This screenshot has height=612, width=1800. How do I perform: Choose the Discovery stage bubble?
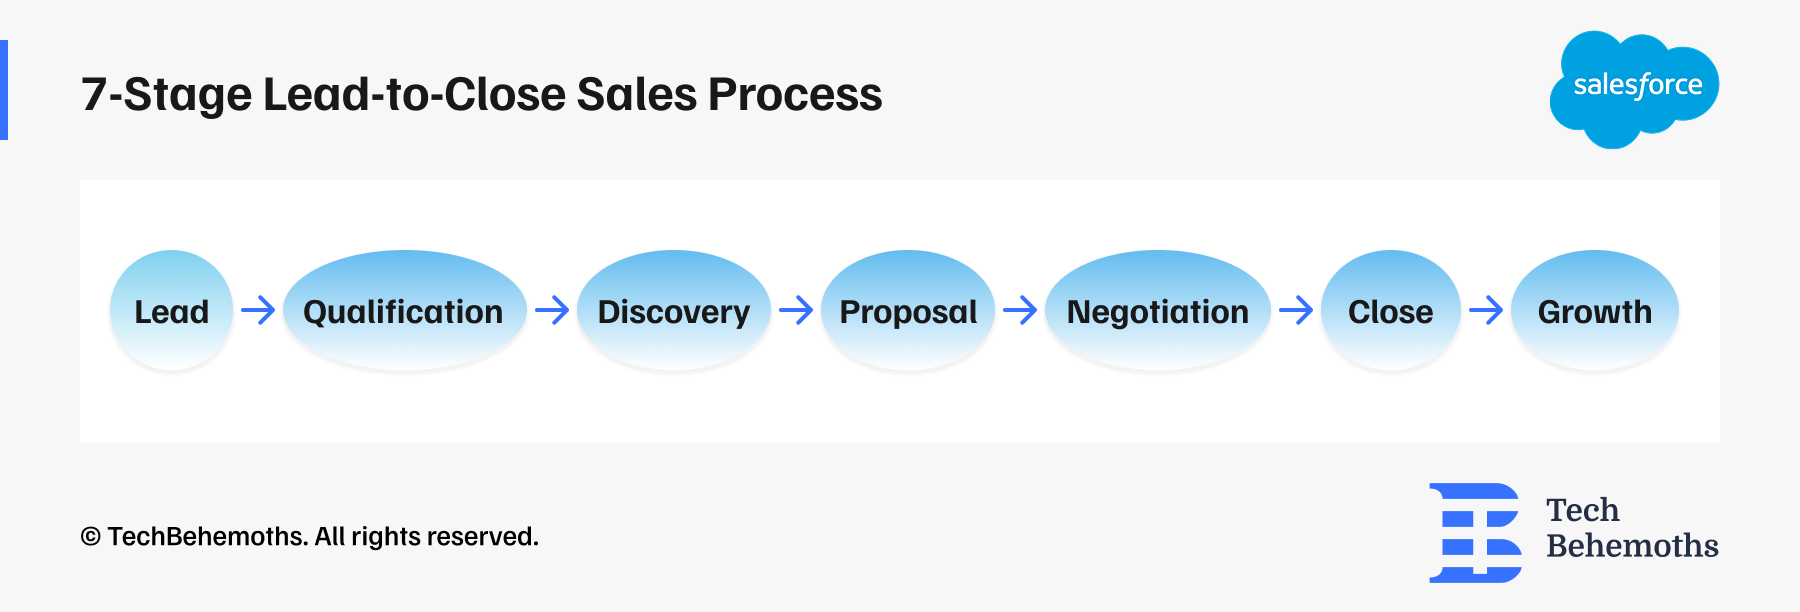click(x=674, y=311)
